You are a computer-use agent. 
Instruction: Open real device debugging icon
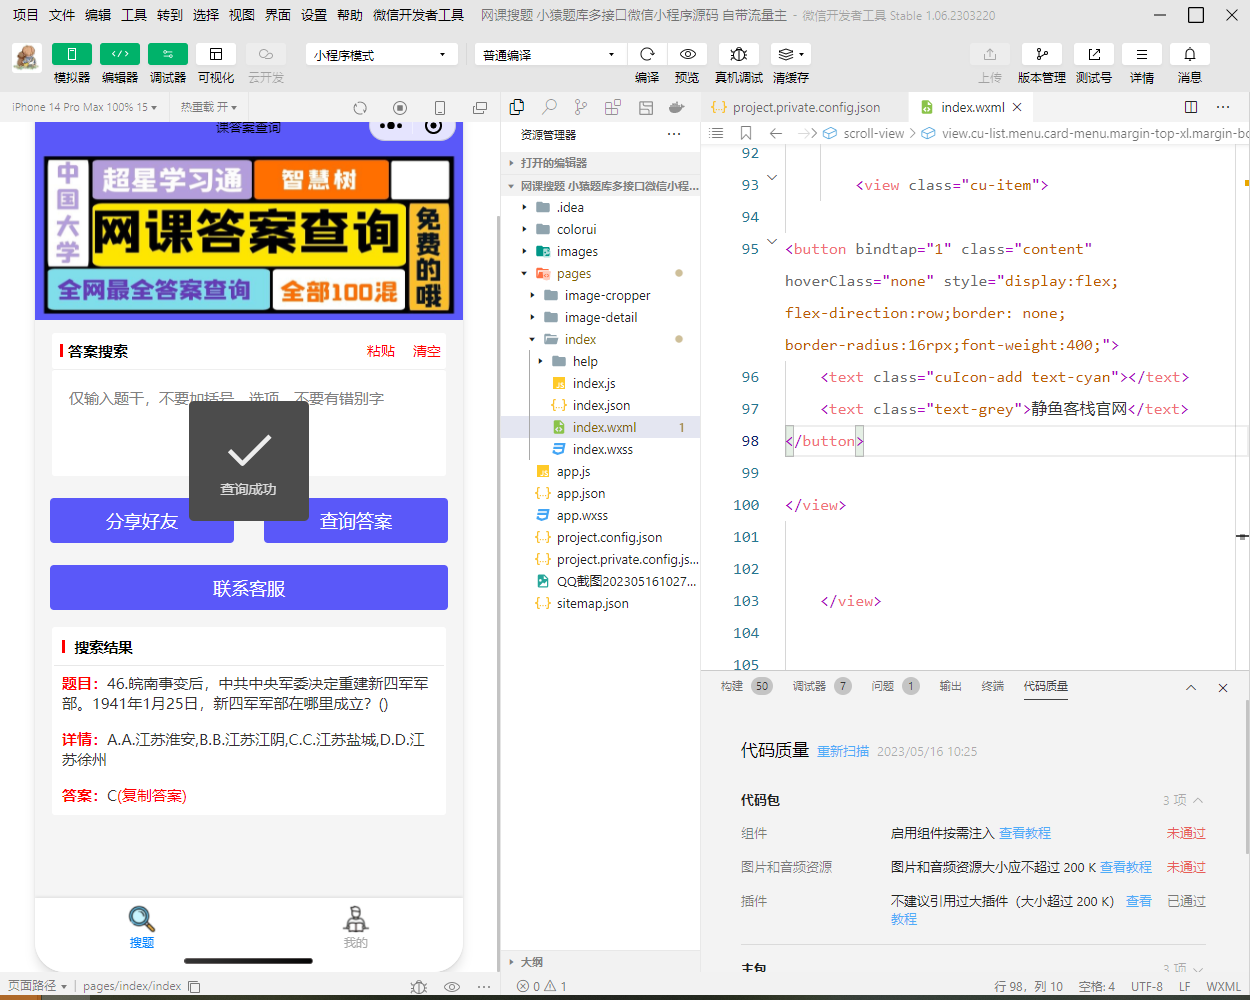pyautogui.click(x=738, y=54)
